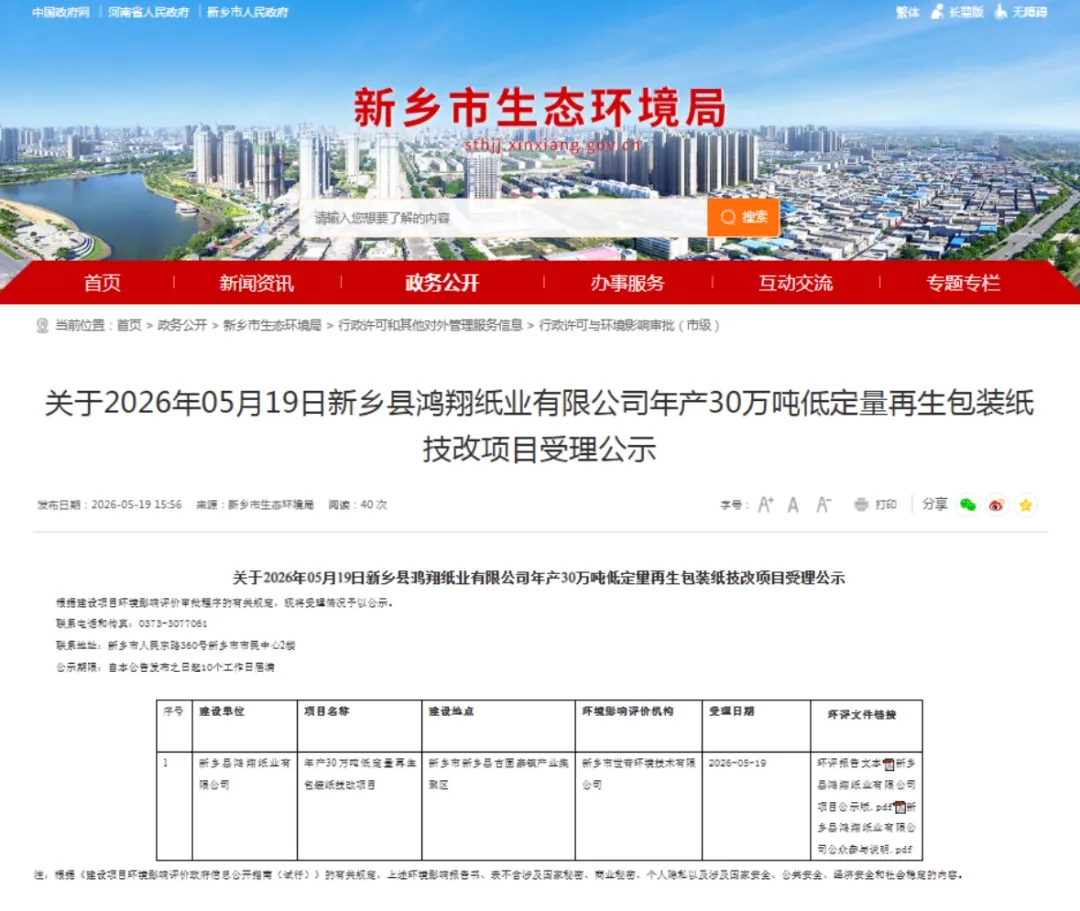Click the 新乡市生态环境局 site title banner

(x=540, y=108)
